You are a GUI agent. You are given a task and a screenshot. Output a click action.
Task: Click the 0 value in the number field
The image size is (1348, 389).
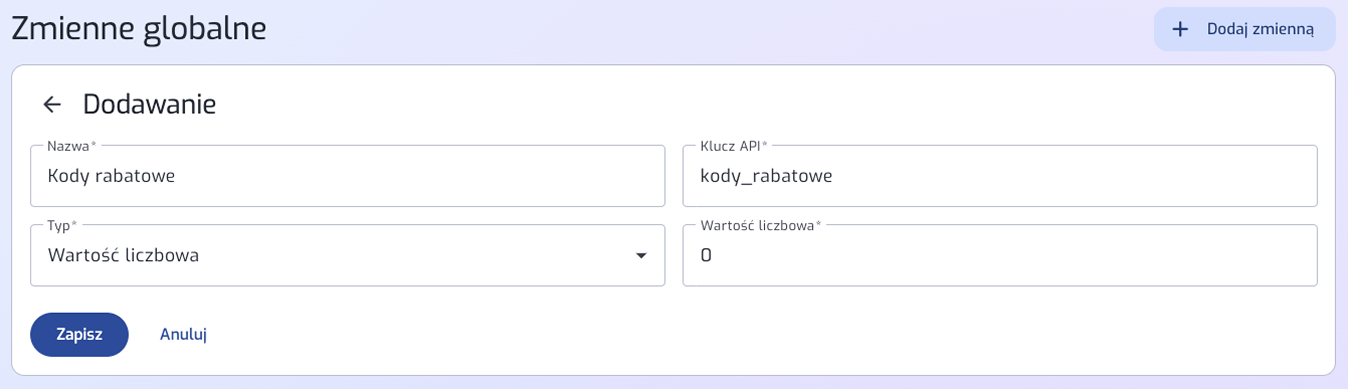(706, 255)
